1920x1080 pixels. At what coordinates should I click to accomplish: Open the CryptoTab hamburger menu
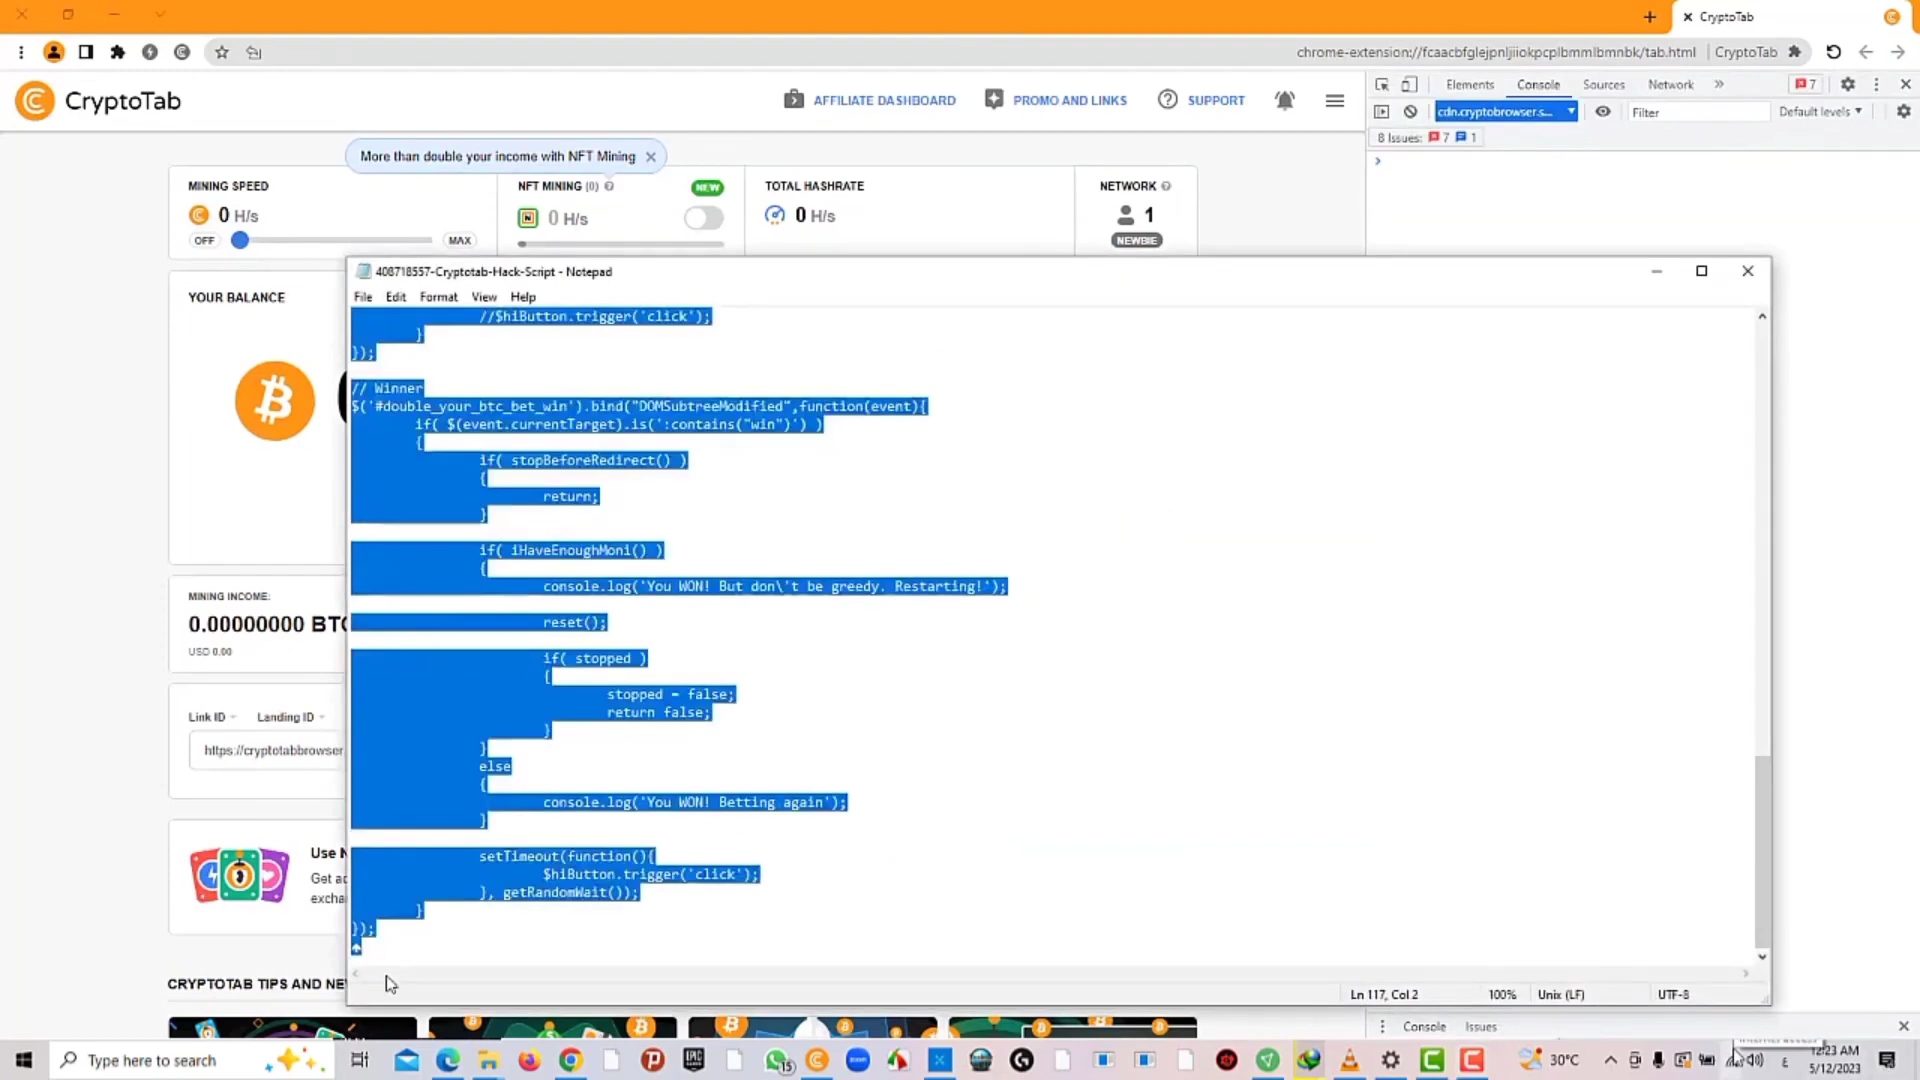coord(1334,100)
